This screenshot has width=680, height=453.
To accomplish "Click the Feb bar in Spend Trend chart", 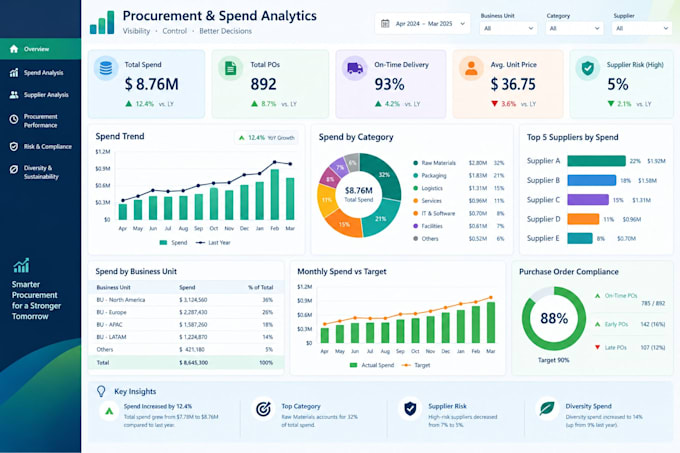I will 275,194.
